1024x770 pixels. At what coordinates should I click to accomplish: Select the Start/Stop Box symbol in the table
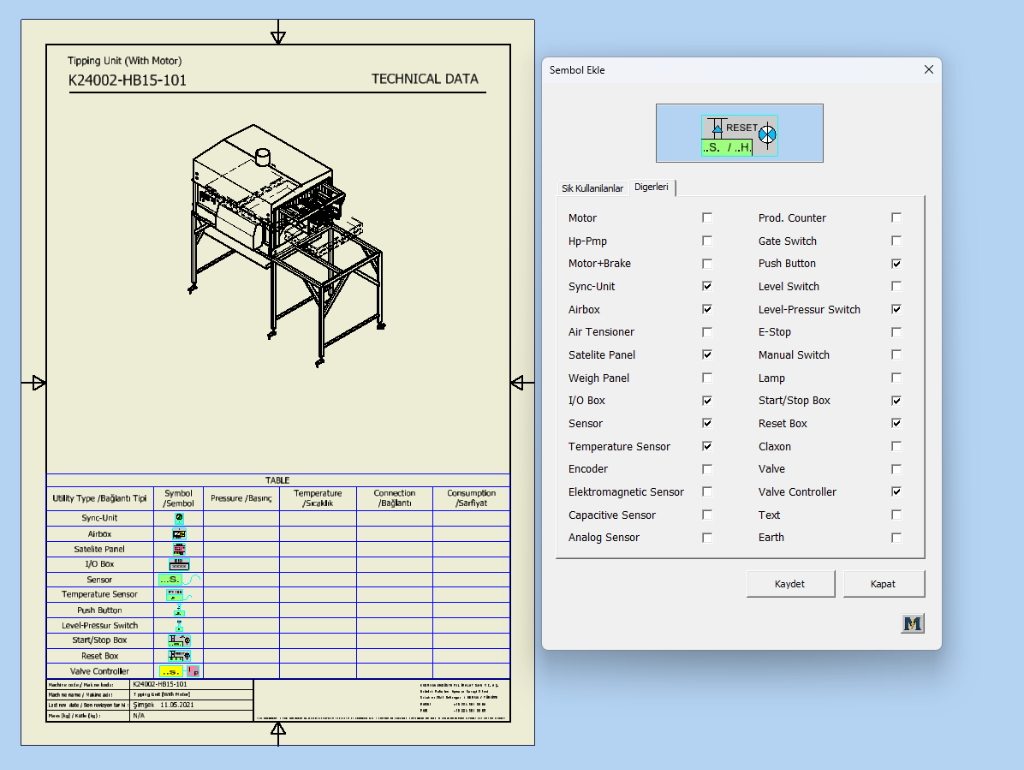click(x=179, y=640)
